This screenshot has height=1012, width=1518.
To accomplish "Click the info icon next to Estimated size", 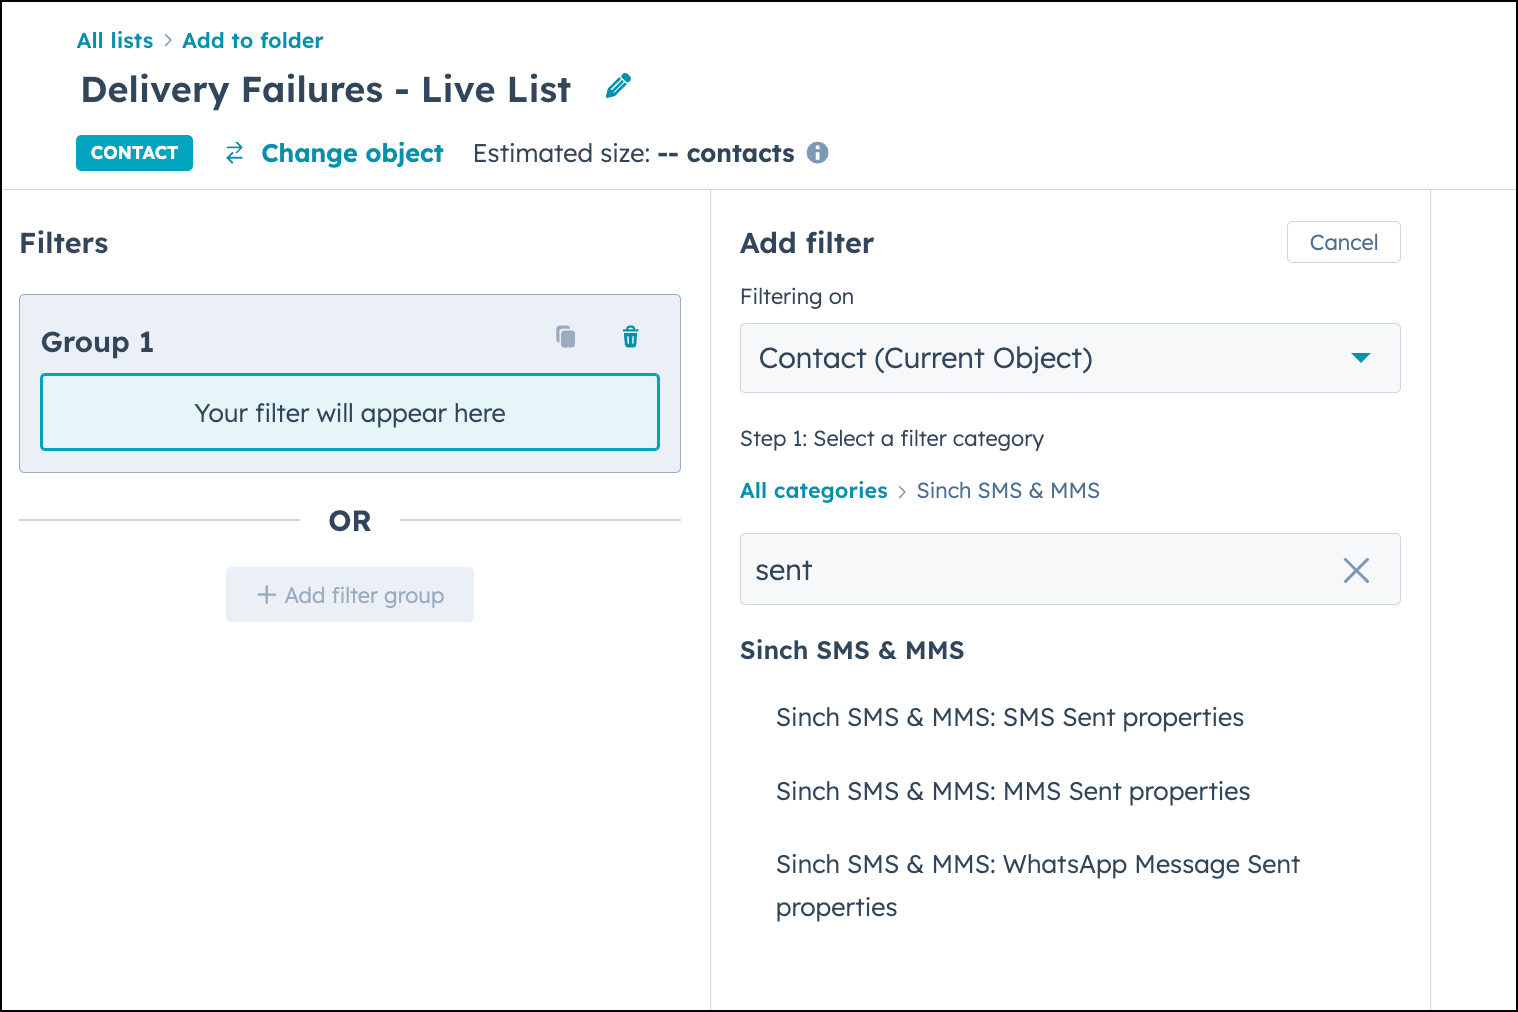I will pos(818,153).
